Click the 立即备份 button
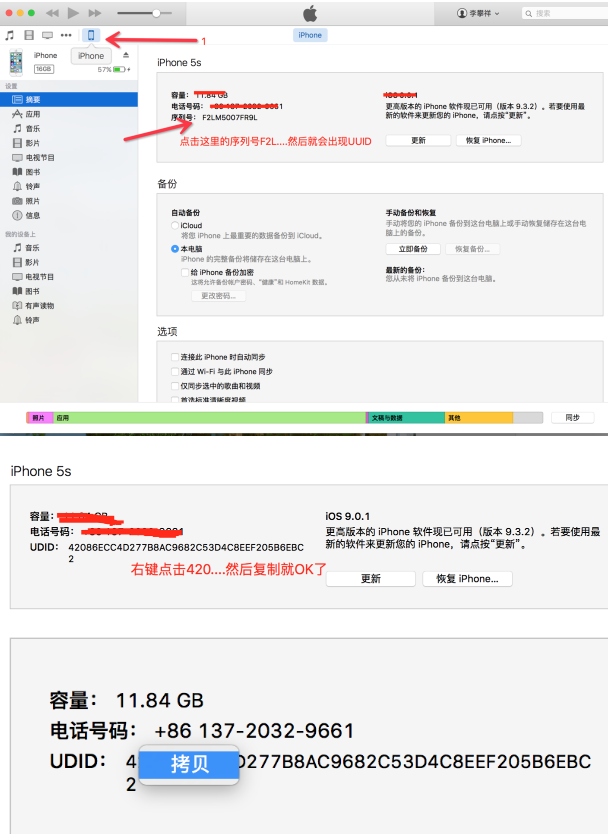Image resolution: width=608 pixels, height=834 pixels. tap(413, 249)
